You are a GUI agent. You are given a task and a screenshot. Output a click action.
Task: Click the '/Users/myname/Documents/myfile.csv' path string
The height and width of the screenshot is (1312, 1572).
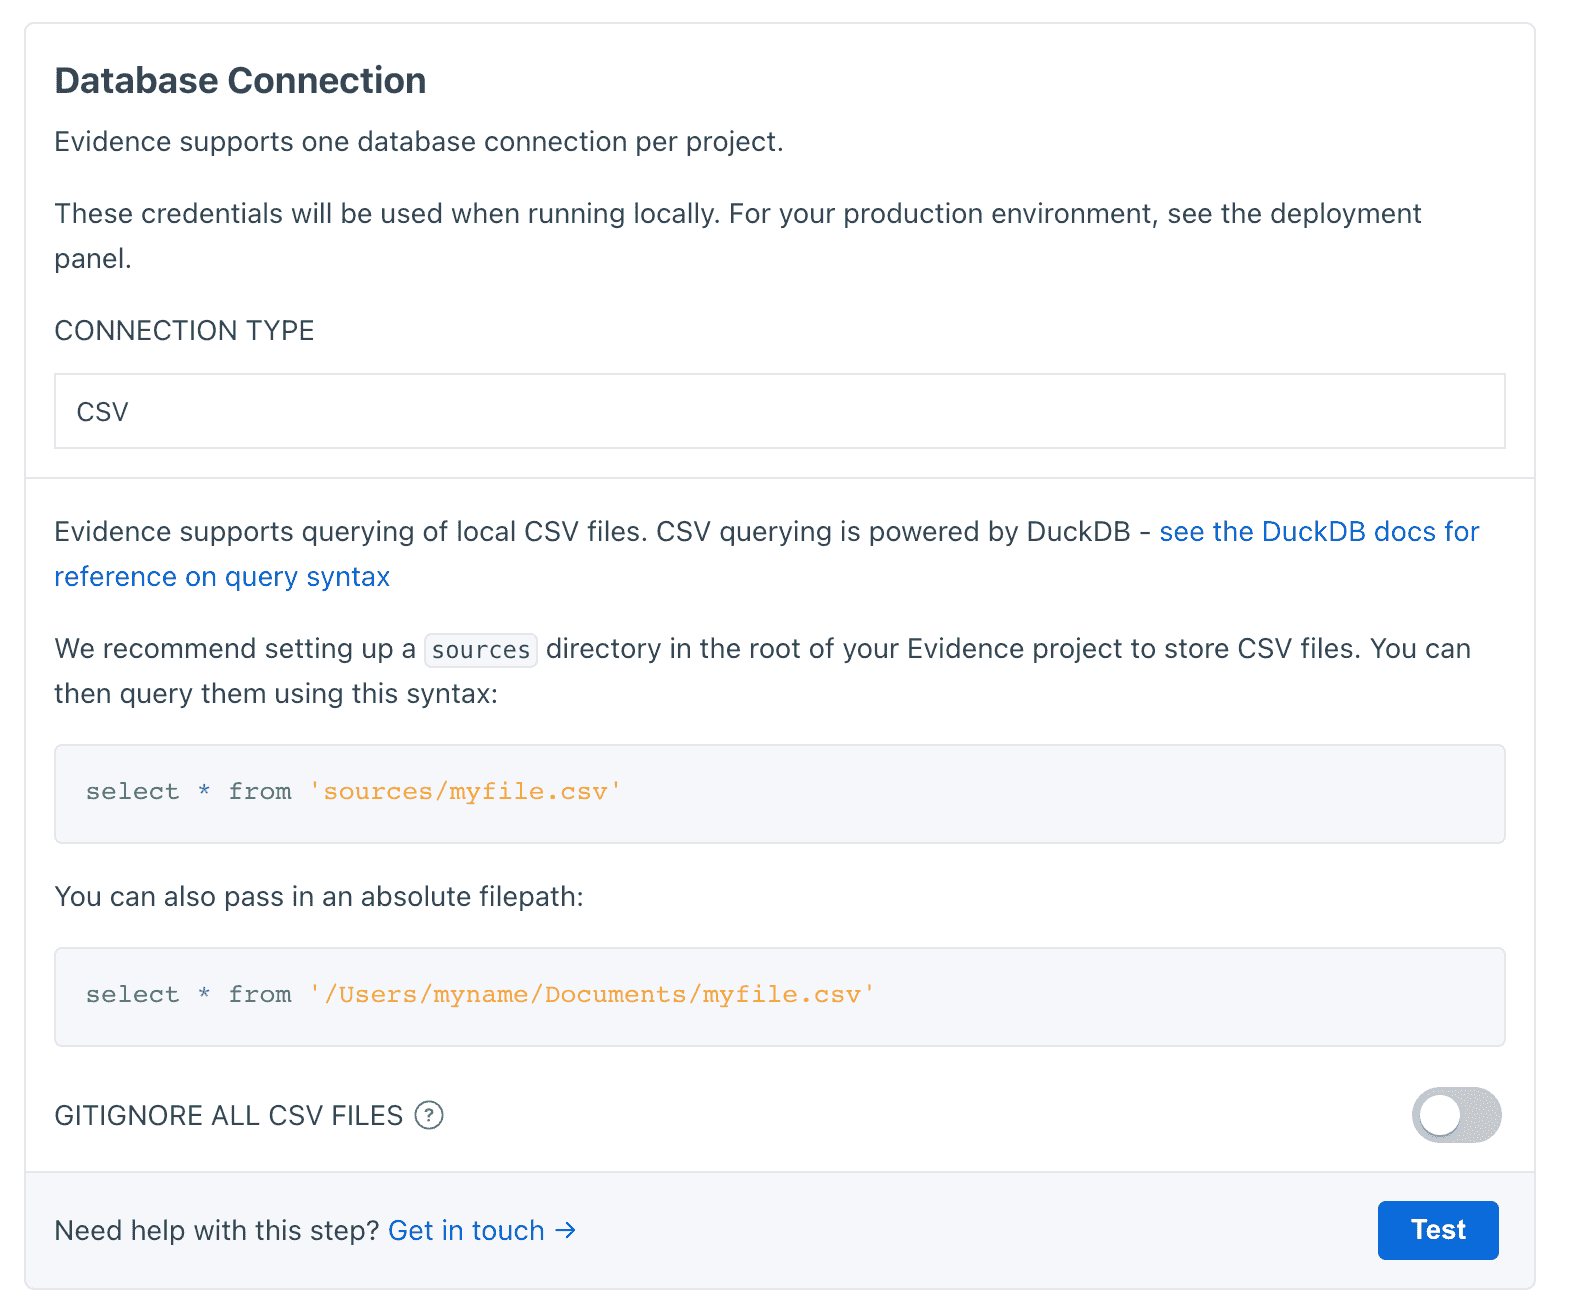(x=592, y=995)
